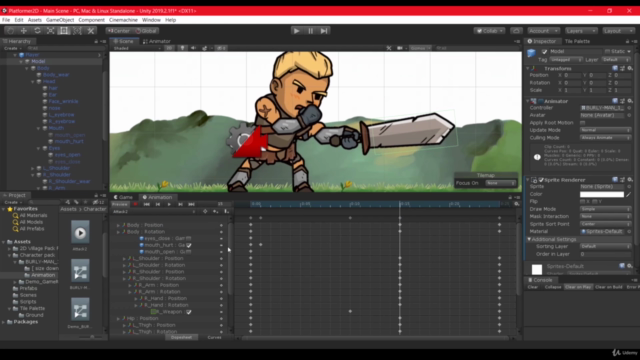This screenshot has height=360, width=640.
Task: Click the Step frame button
Action: pyautogui.click(x=324, y=31)
